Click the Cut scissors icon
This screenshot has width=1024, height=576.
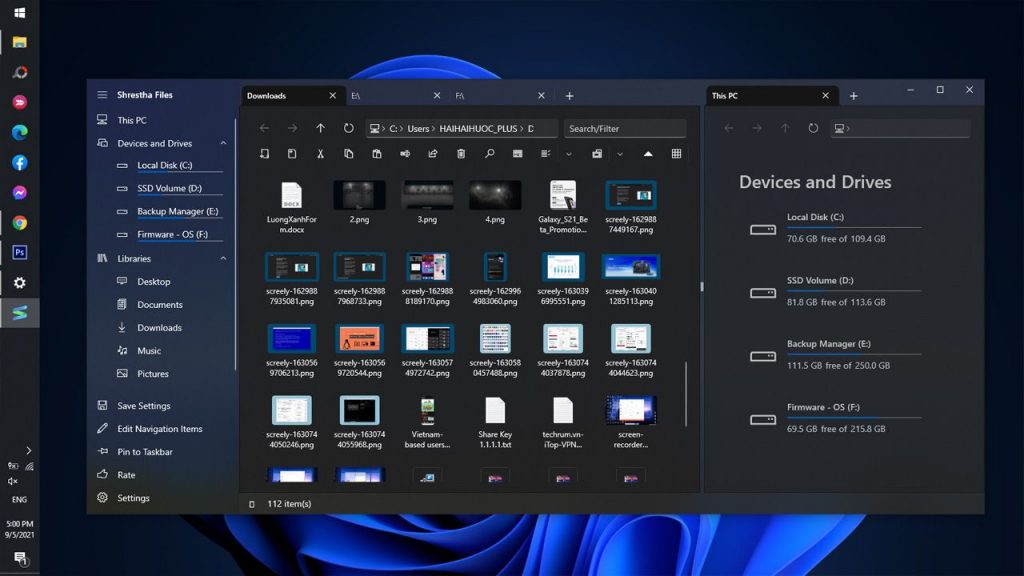pos(321,153)
